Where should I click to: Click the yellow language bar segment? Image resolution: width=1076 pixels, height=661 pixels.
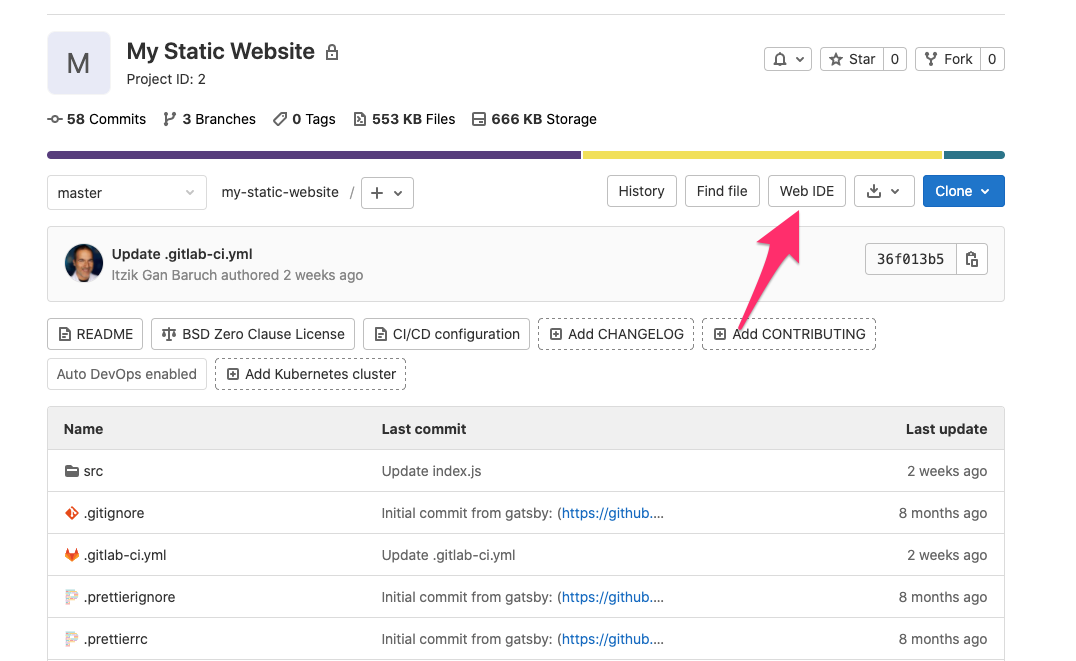[x=762, y=155]
